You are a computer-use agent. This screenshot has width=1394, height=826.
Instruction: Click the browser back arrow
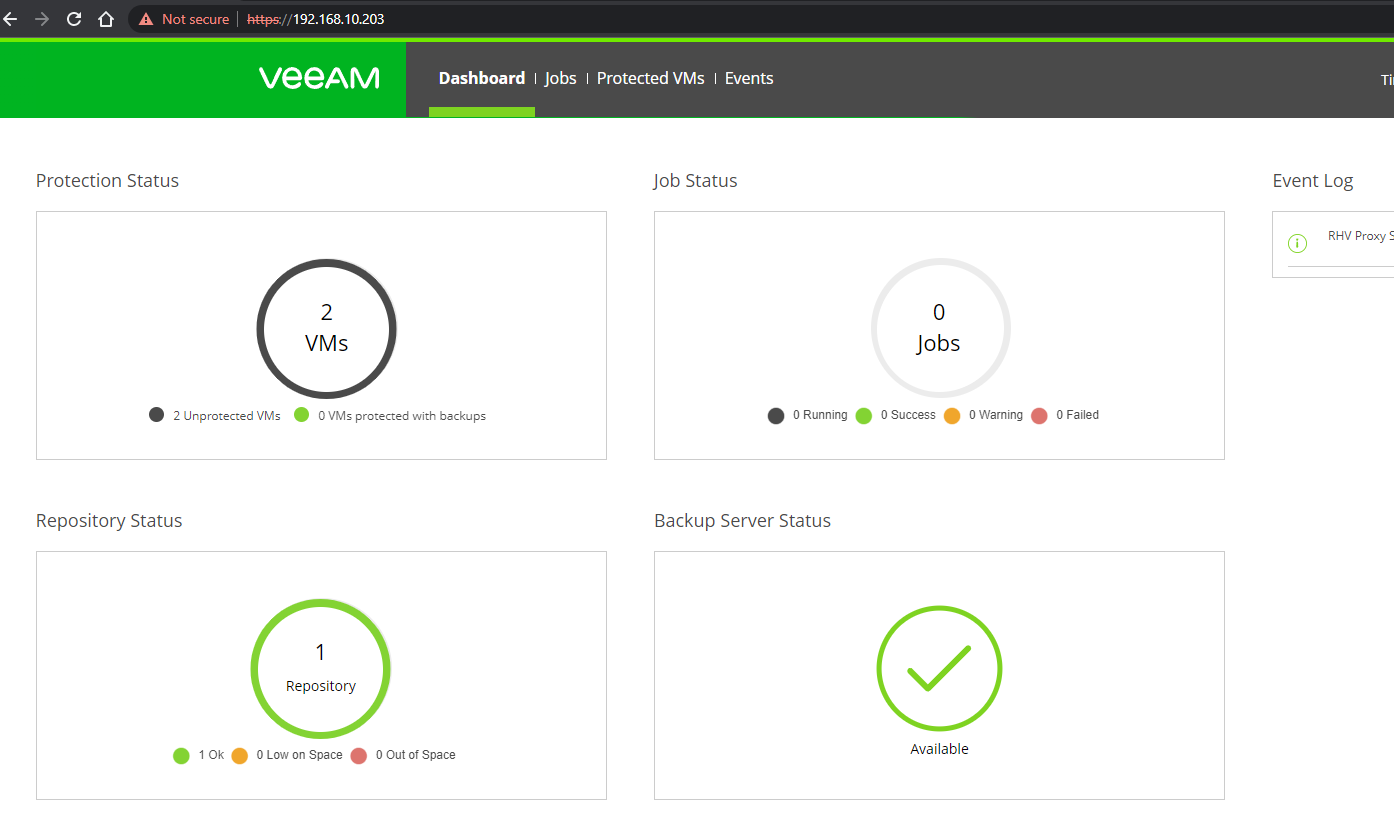[x=11, y=19]
